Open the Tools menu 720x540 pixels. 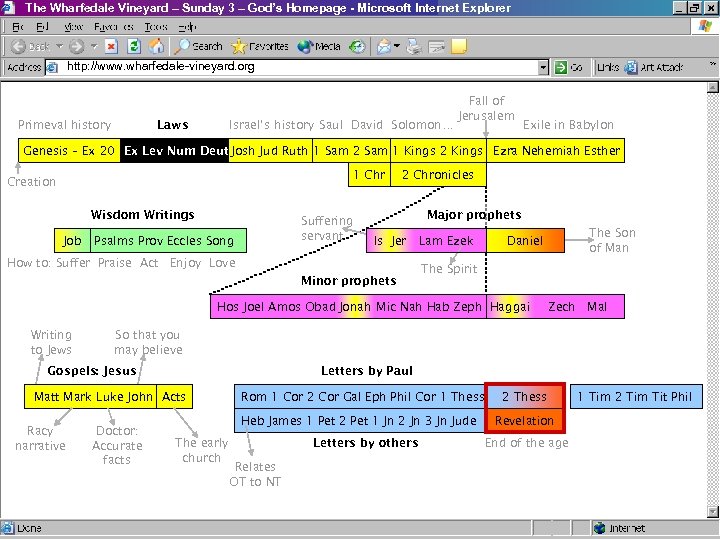tap(156, 27)
